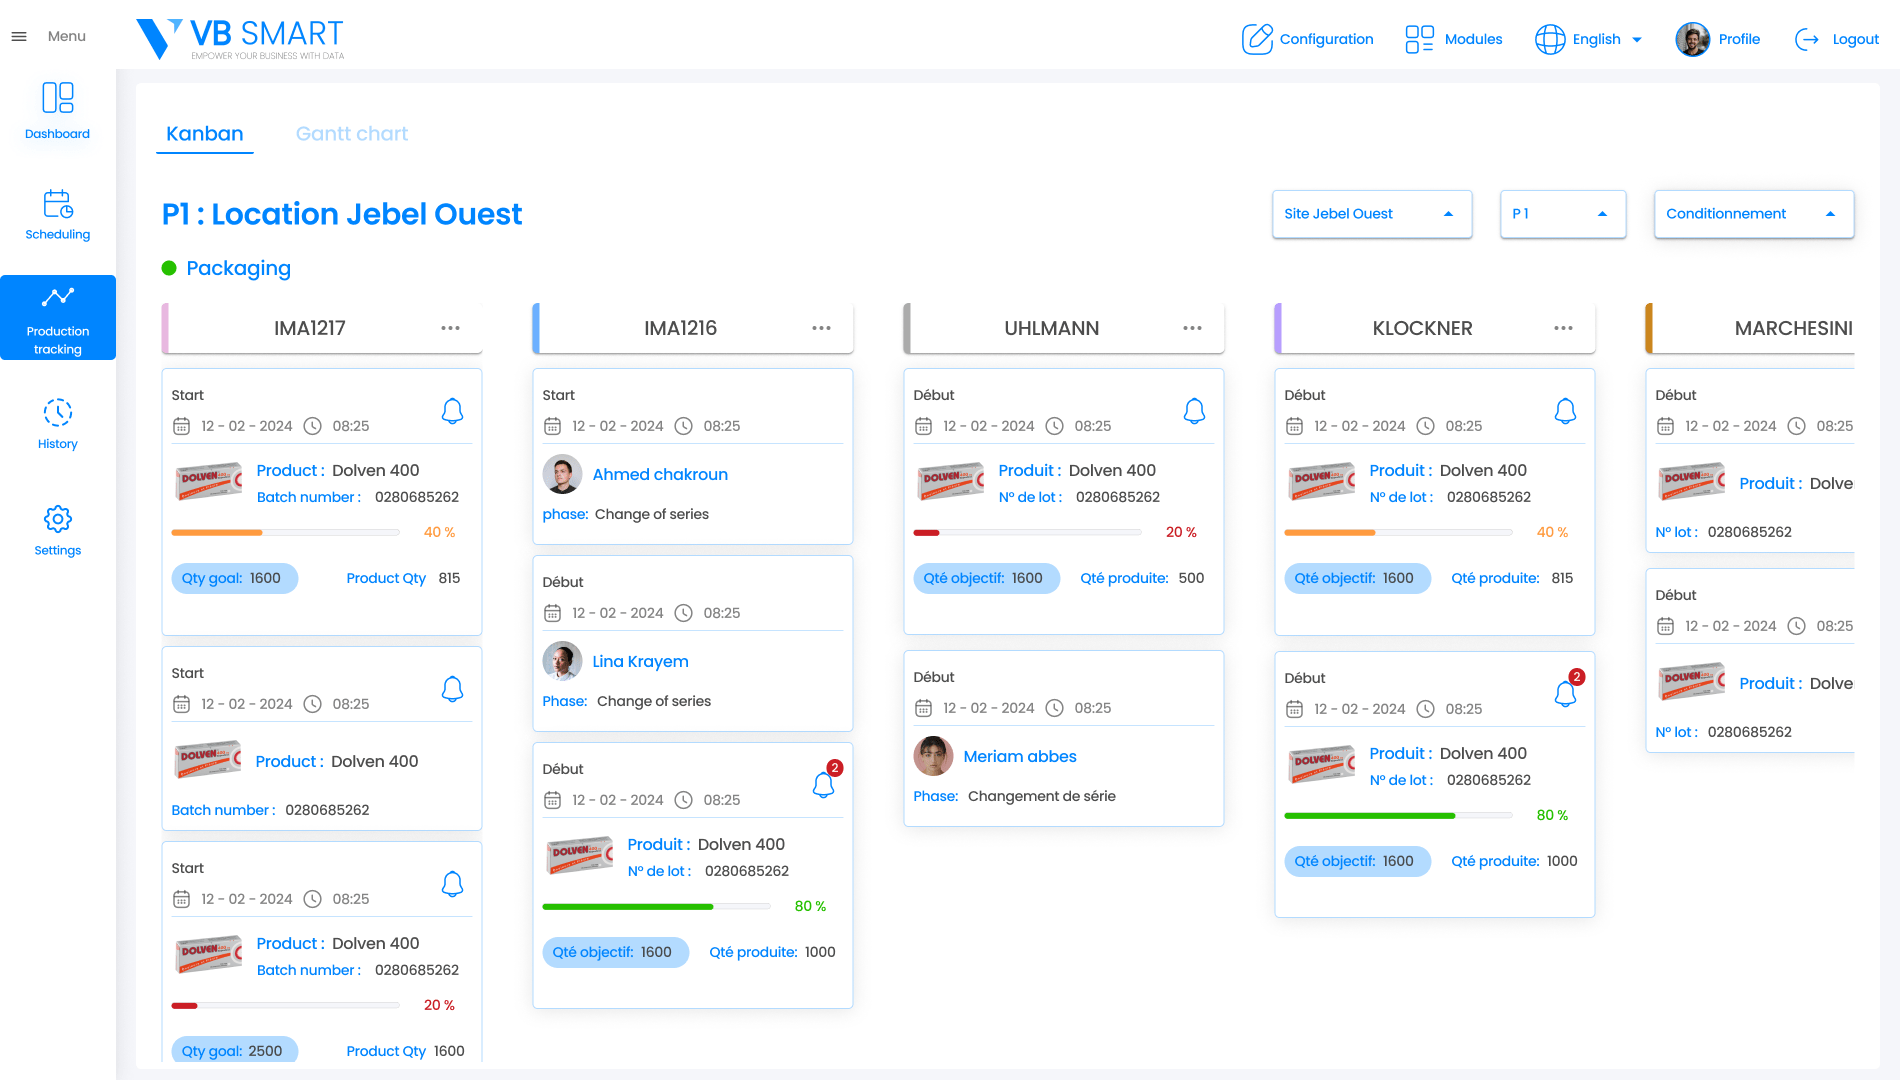Image resolution: width=1900 pixels, height=1080 pixels.
Task: Switch to the Gantt chart tab
Action: click(352, 134)
